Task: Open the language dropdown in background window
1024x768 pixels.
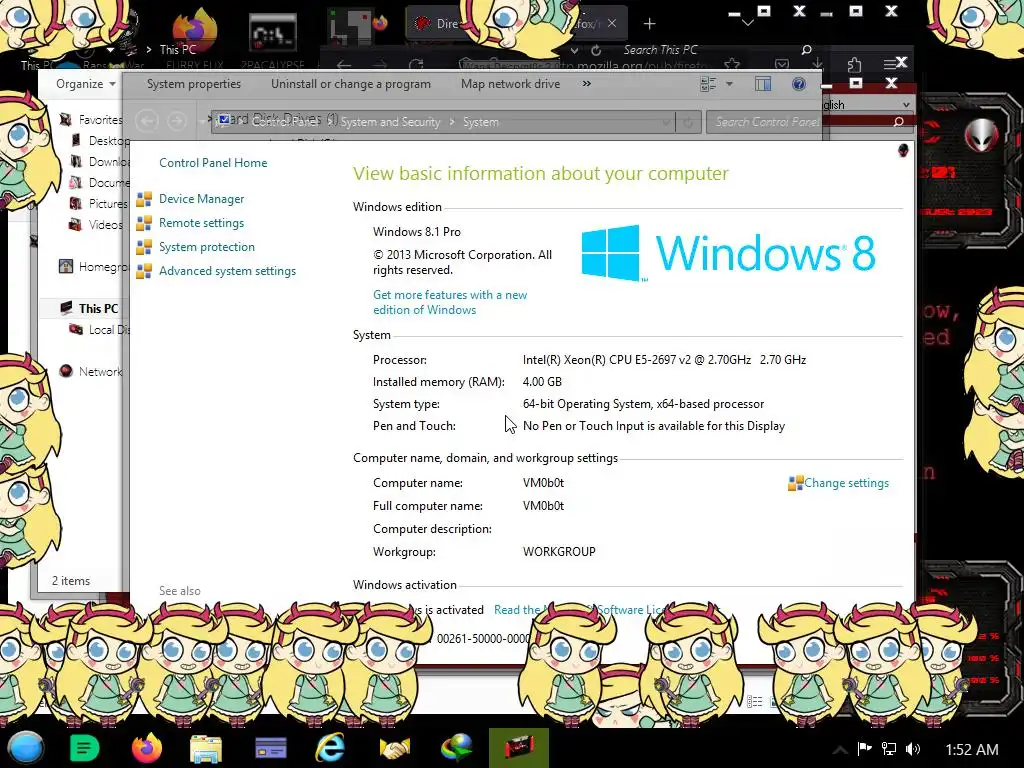Action: coord(906,104)
